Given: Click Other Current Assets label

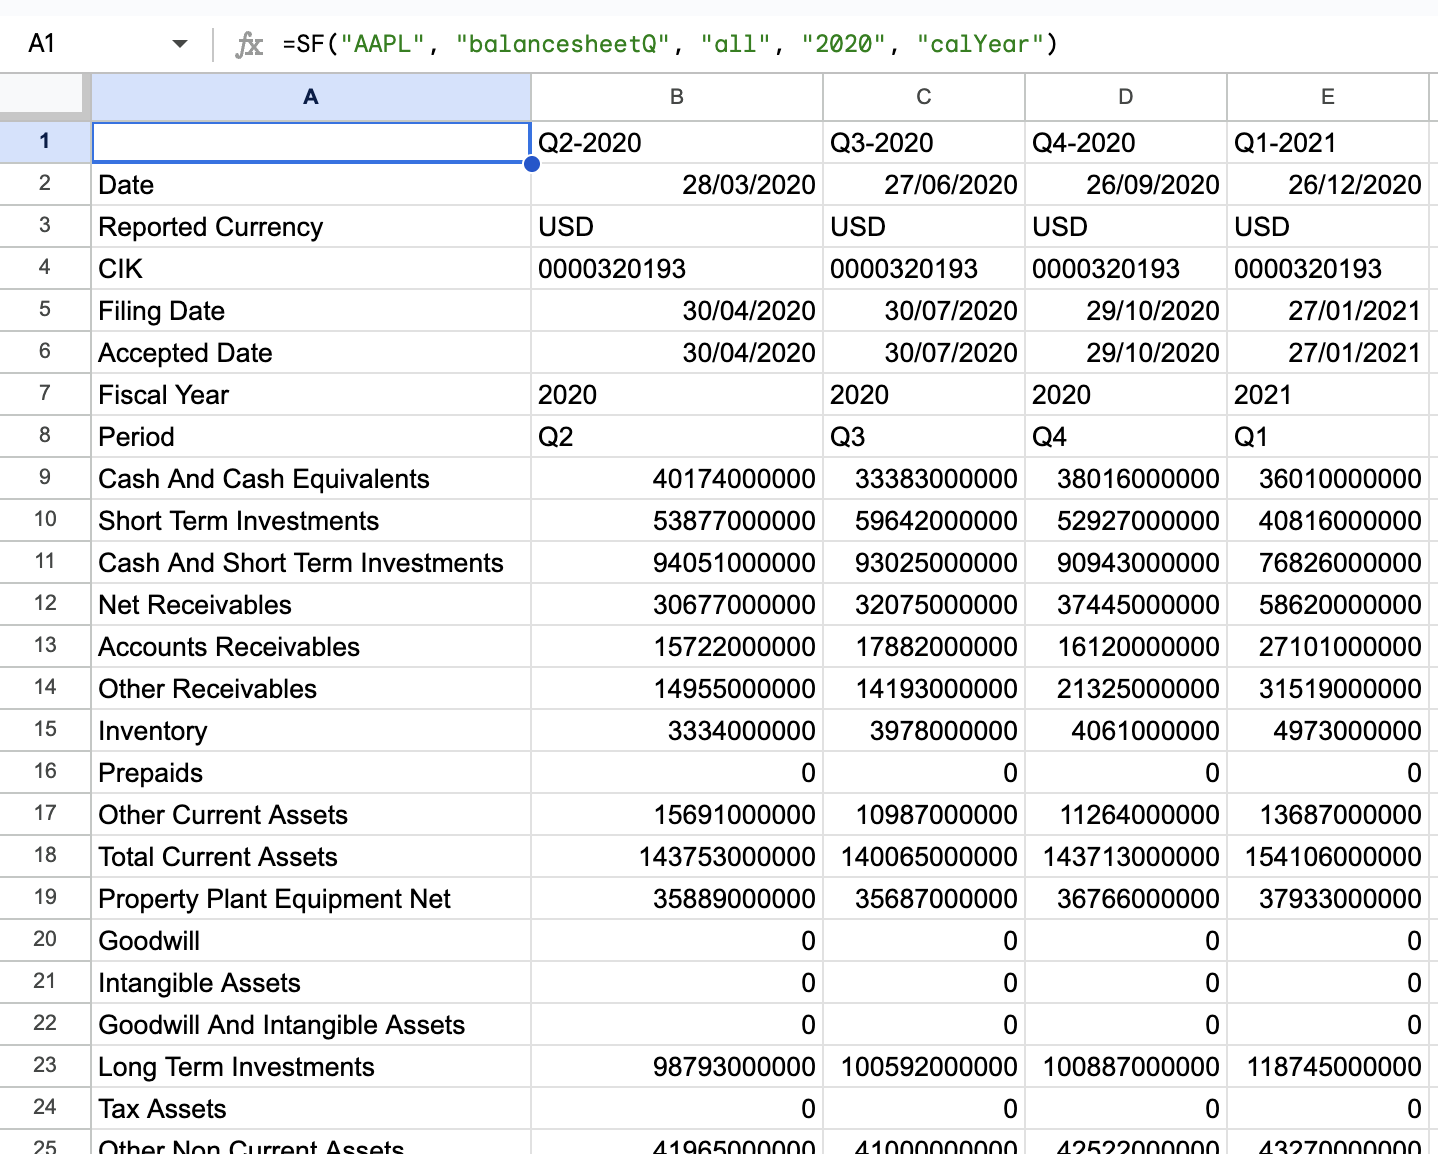Looking at the screenshot, I should [311, 814].
